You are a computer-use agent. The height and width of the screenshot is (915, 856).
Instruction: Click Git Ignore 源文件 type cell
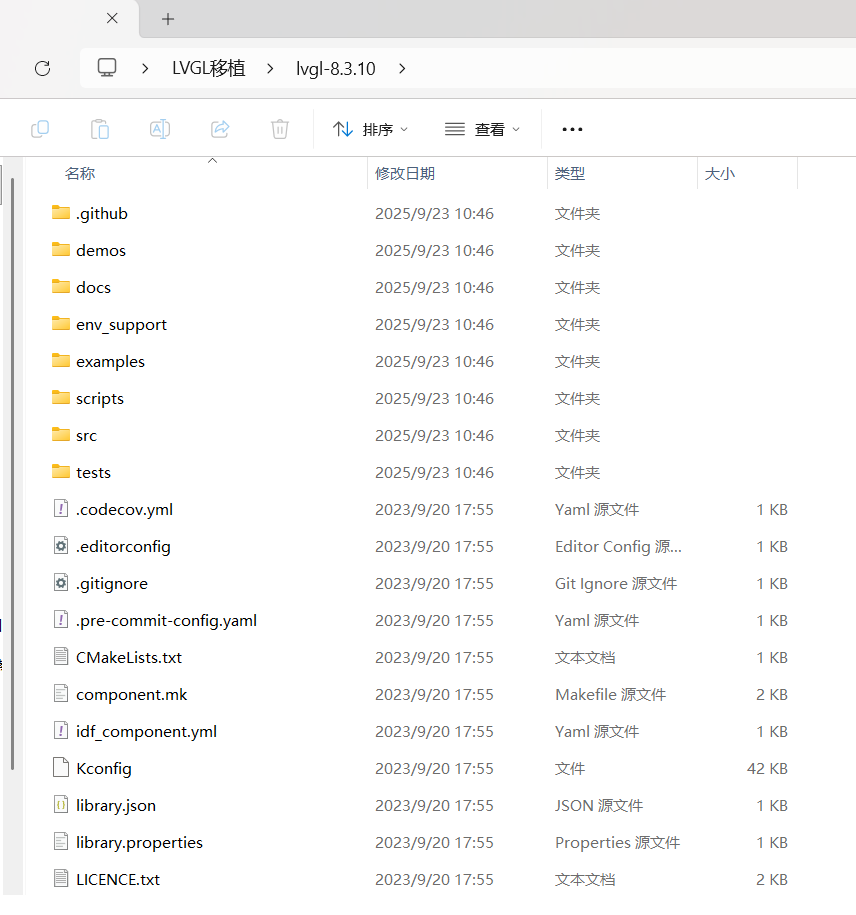tap(616, 584)
